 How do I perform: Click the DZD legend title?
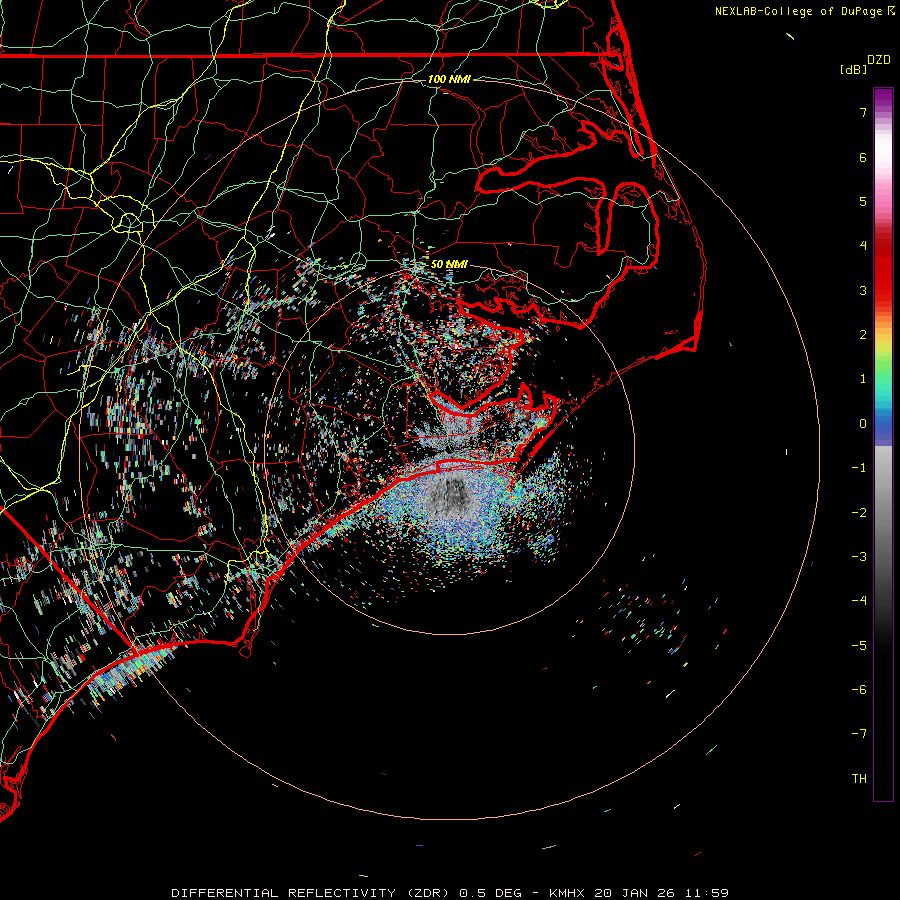coord(879,60)
